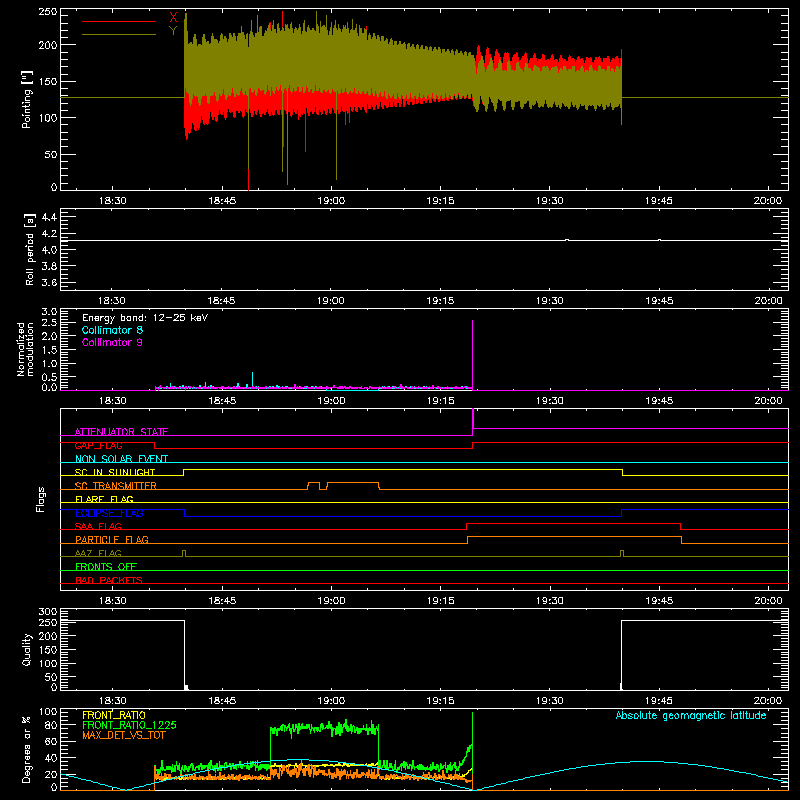Image resolution: width=800 pixels, height=800 pixels.
Task: Click the 4.4 tick label on Roll period axis
Action: click(49, 217)
